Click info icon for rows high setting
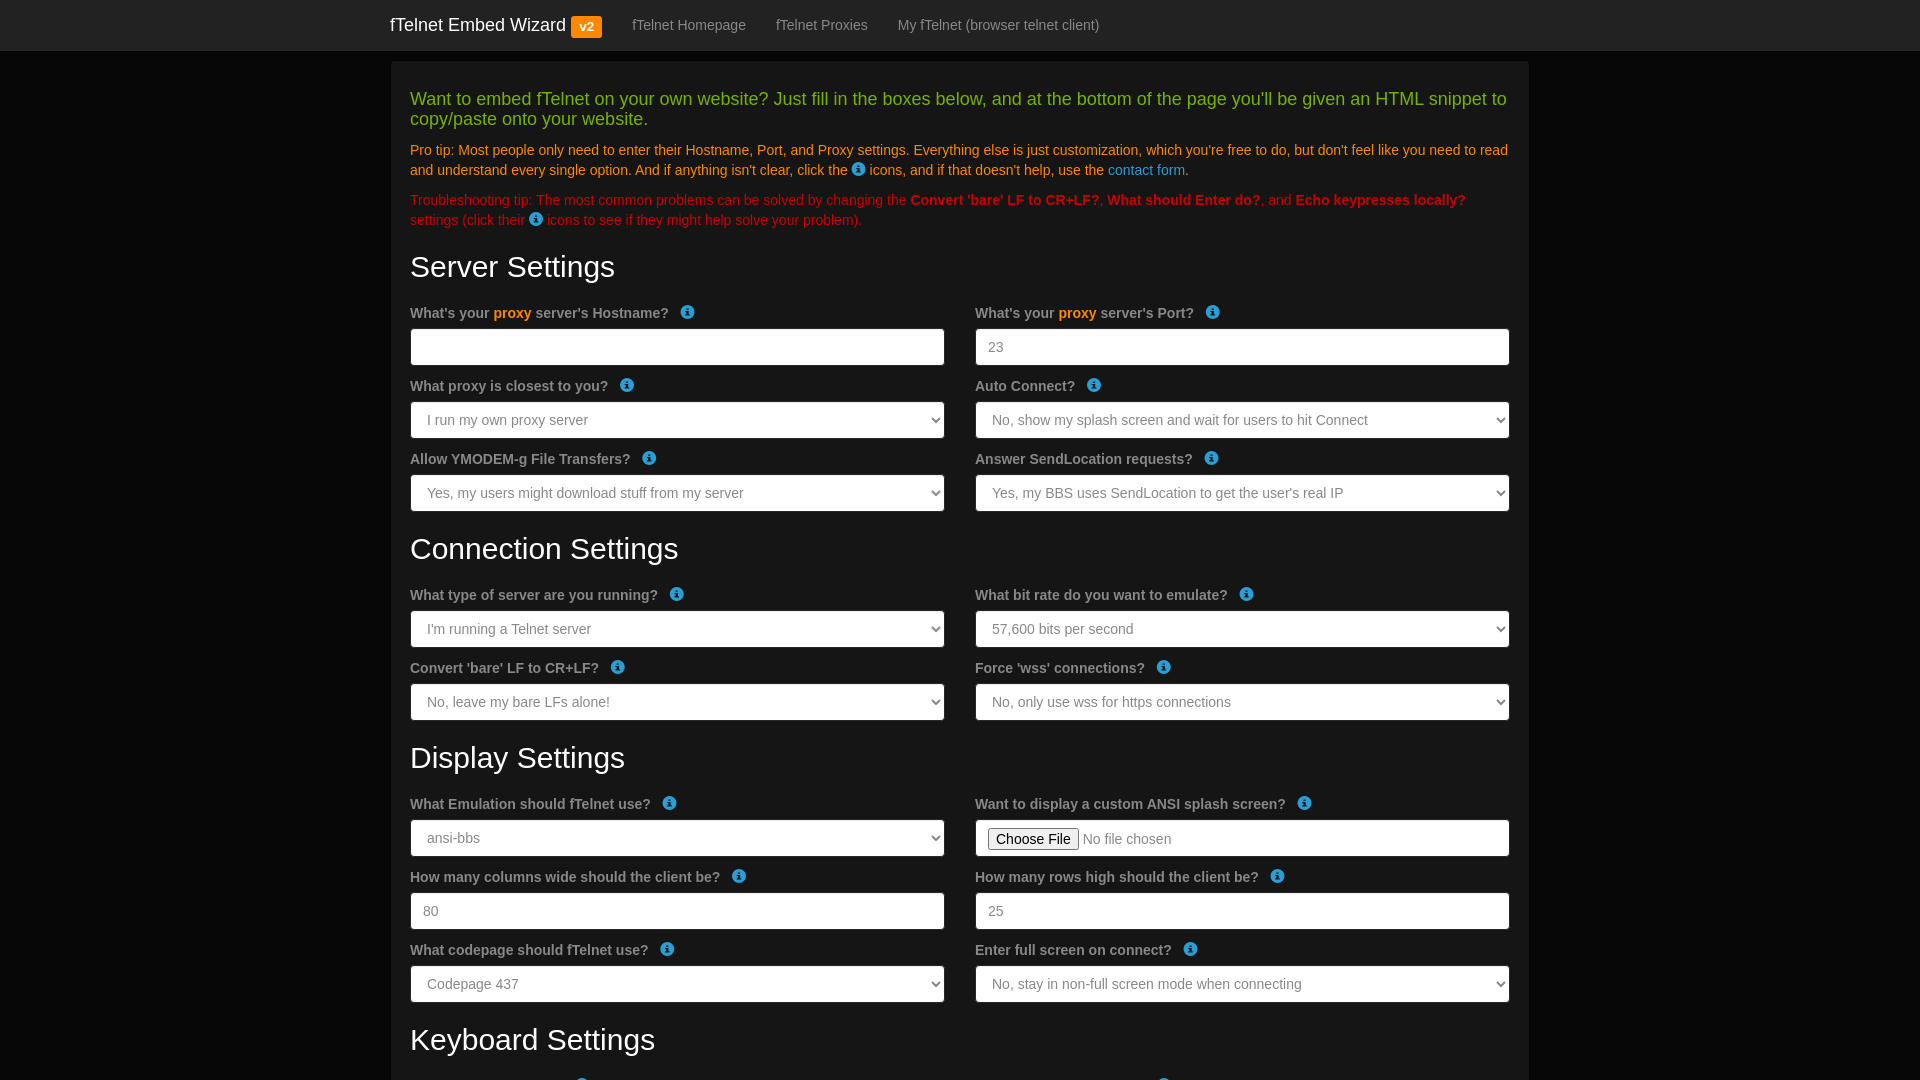Viewport: 1920px width, 1080px height. 1277,876
